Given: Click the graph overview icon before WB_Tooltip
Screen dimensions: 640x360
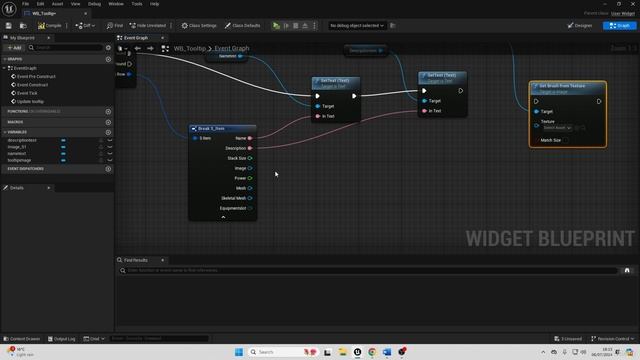Looking at the screenshot, I should pyautogui.click(x=165, y=49).
